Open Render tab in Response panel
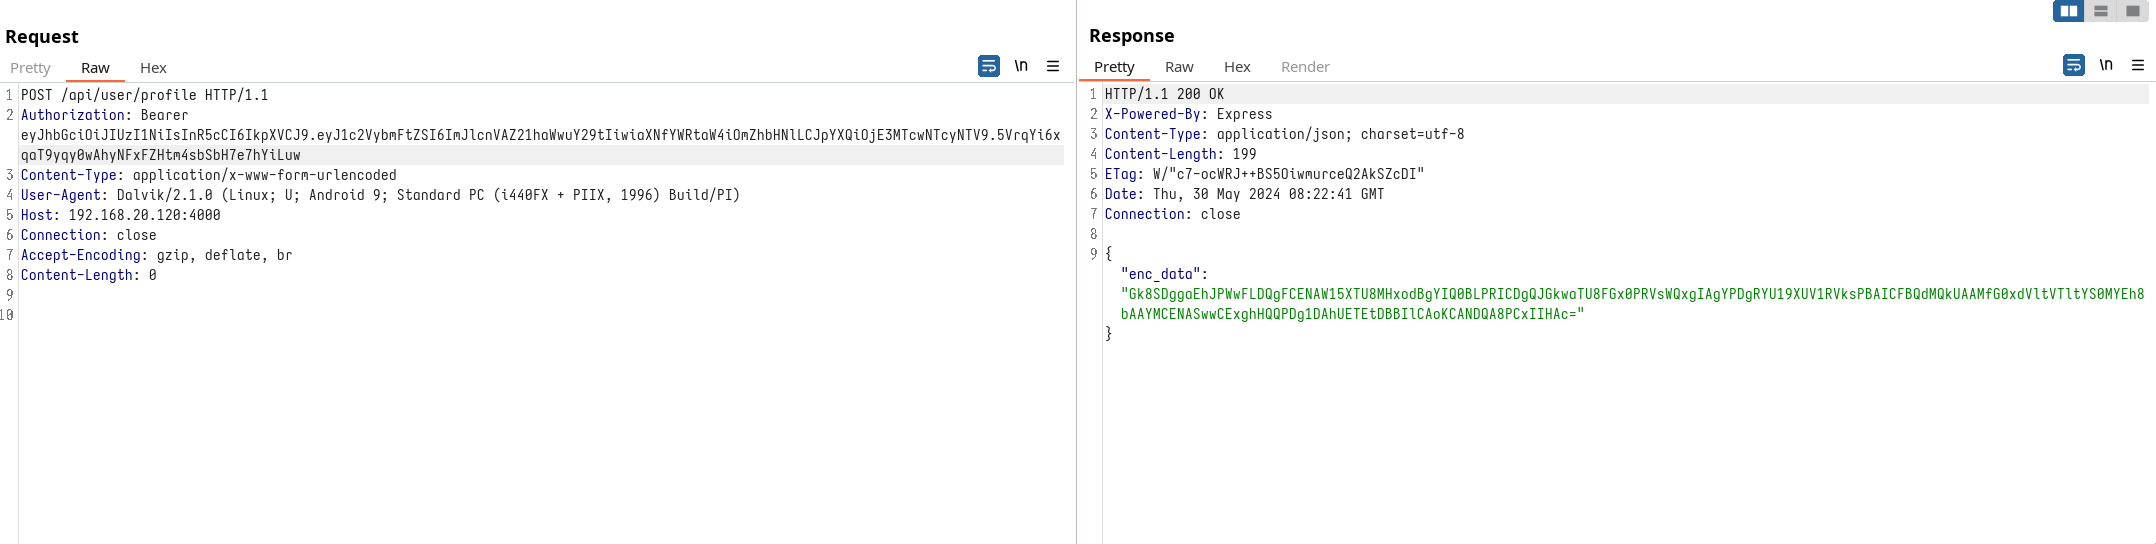Image resolution: width=2156 pixels, height=544 pixels. pyautogui.click(x=1305, y=67)
